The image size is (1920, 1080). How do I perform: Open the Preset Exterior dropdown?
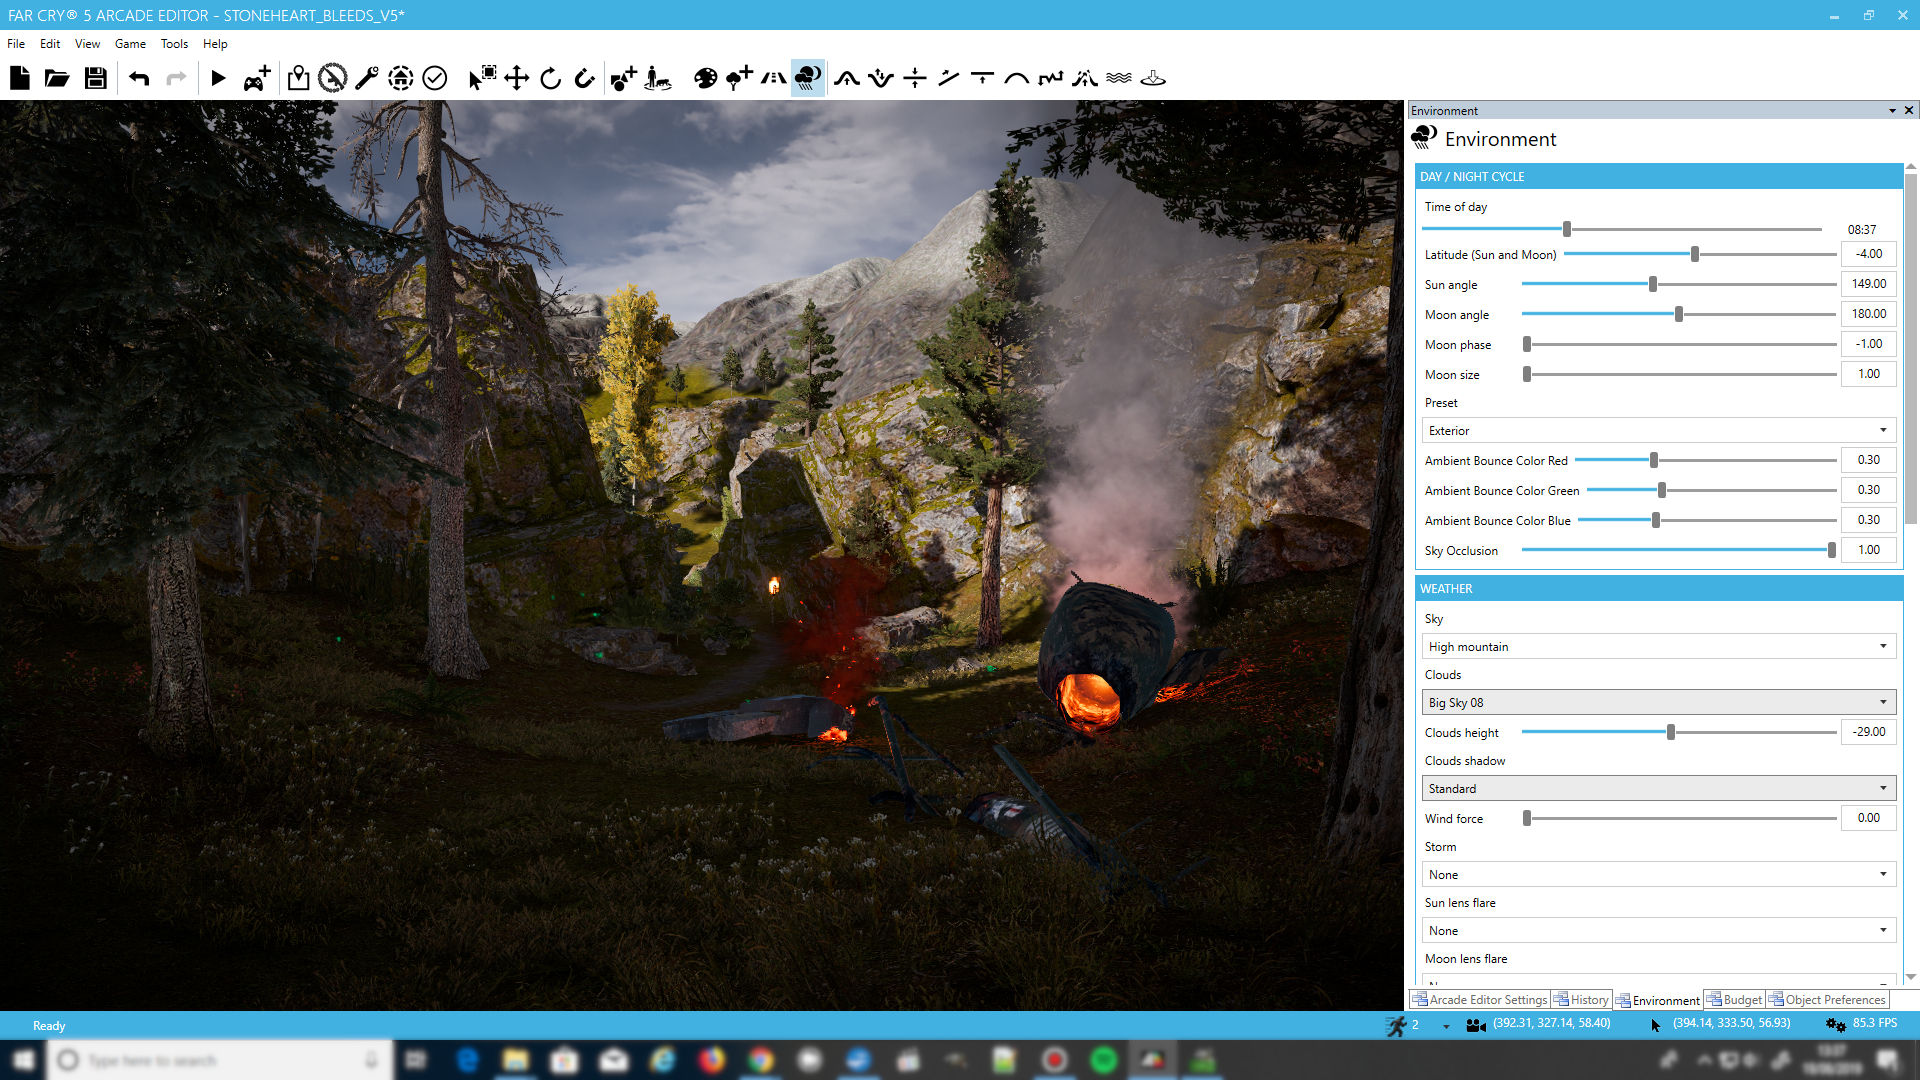pos(1658,430)
